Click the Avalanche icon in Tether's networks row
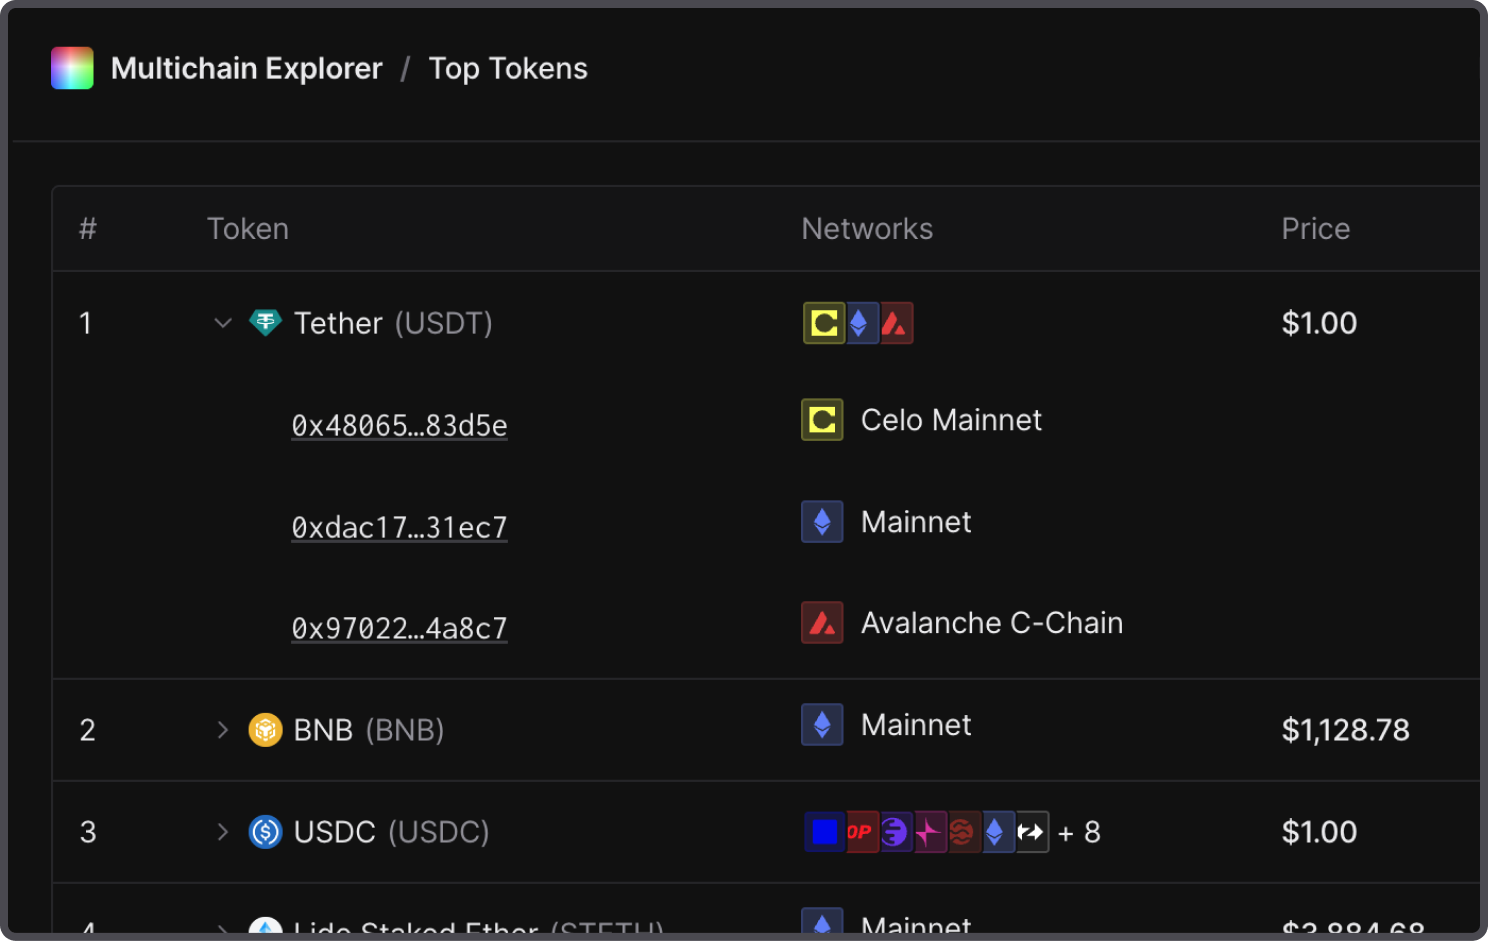The image size is (1488, 941). (896, 323)
